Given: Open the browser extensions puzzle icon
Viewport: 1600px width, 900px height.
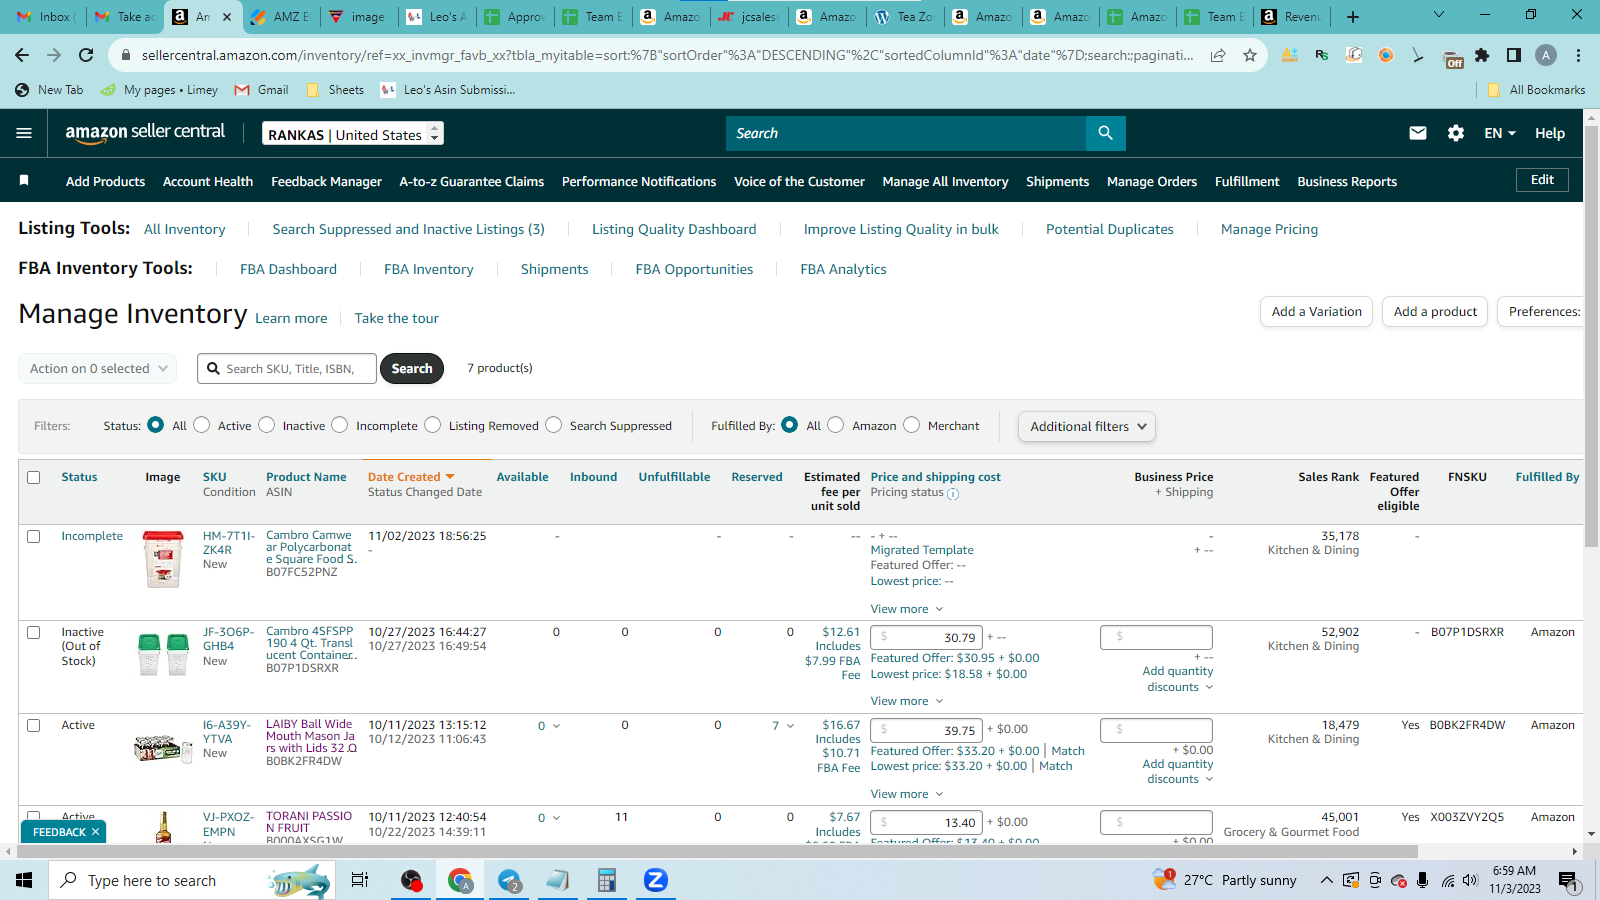Looking at the screenshot, I should (1482, 55).
